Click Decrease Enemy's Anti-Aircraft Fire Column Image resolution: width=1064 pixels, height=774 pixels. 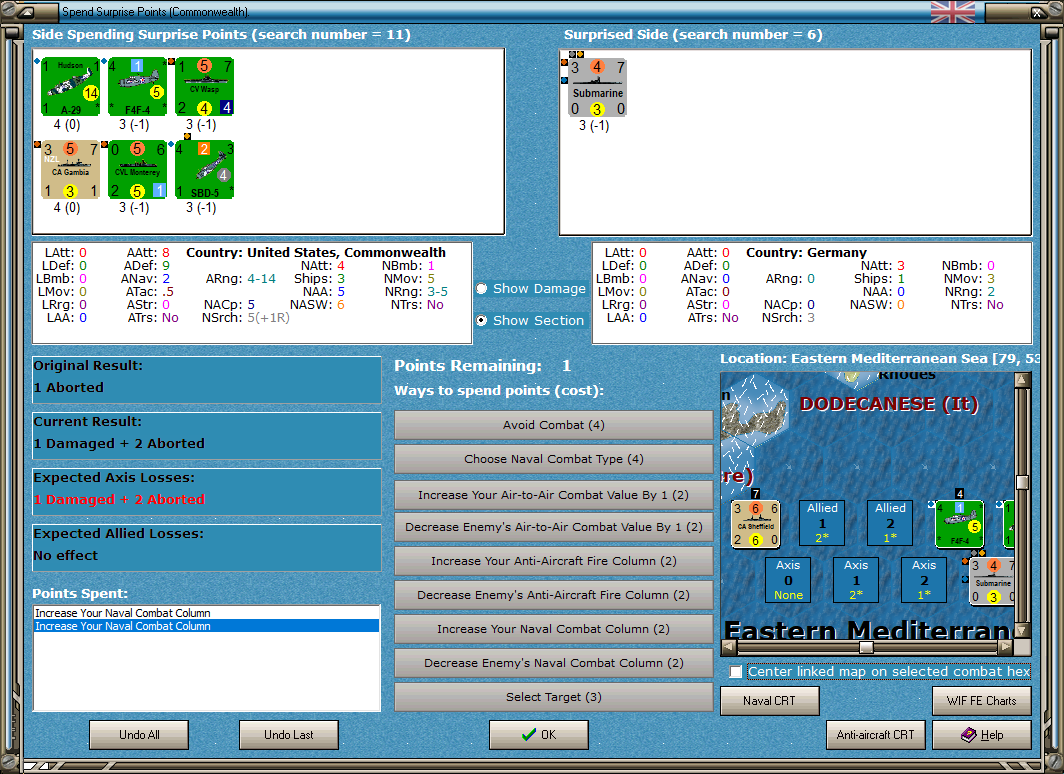tap(554, 594)
